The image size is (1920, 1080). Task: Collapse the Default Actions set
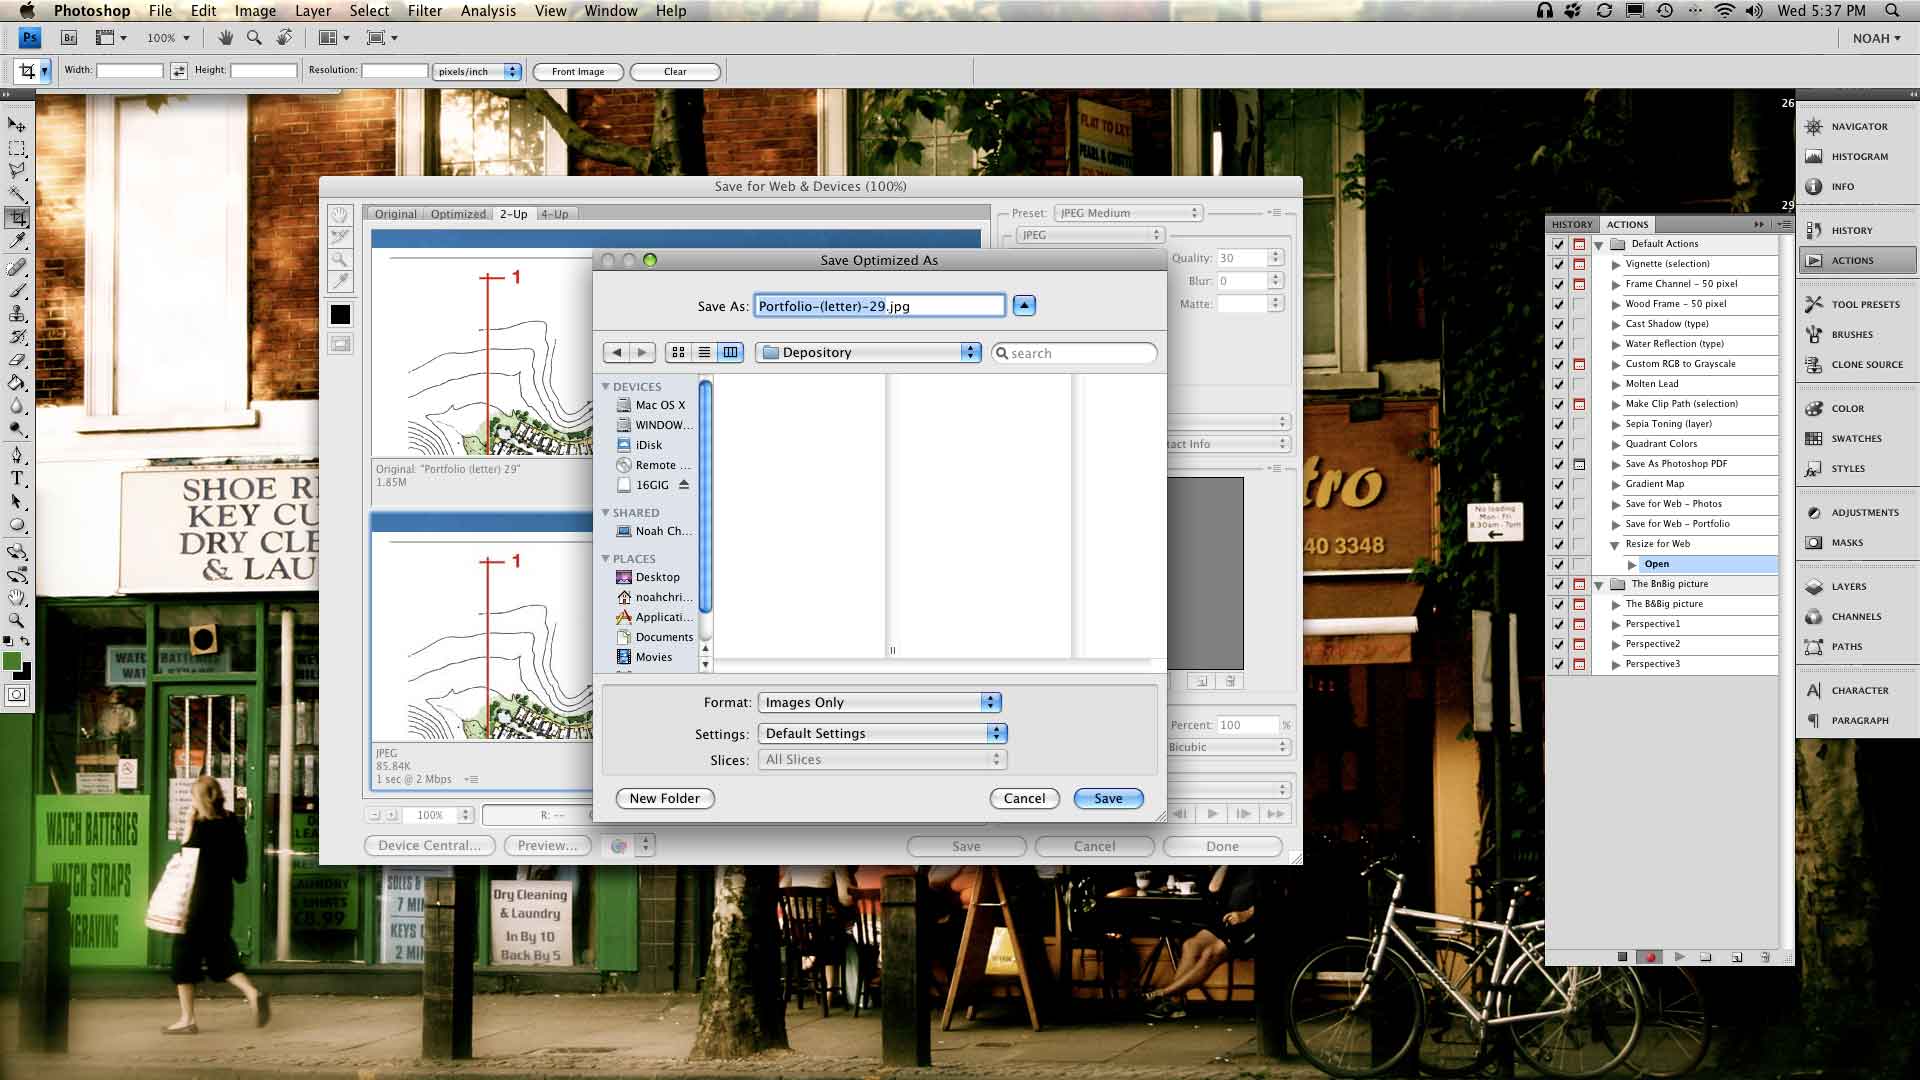(x=1599, y=245)
